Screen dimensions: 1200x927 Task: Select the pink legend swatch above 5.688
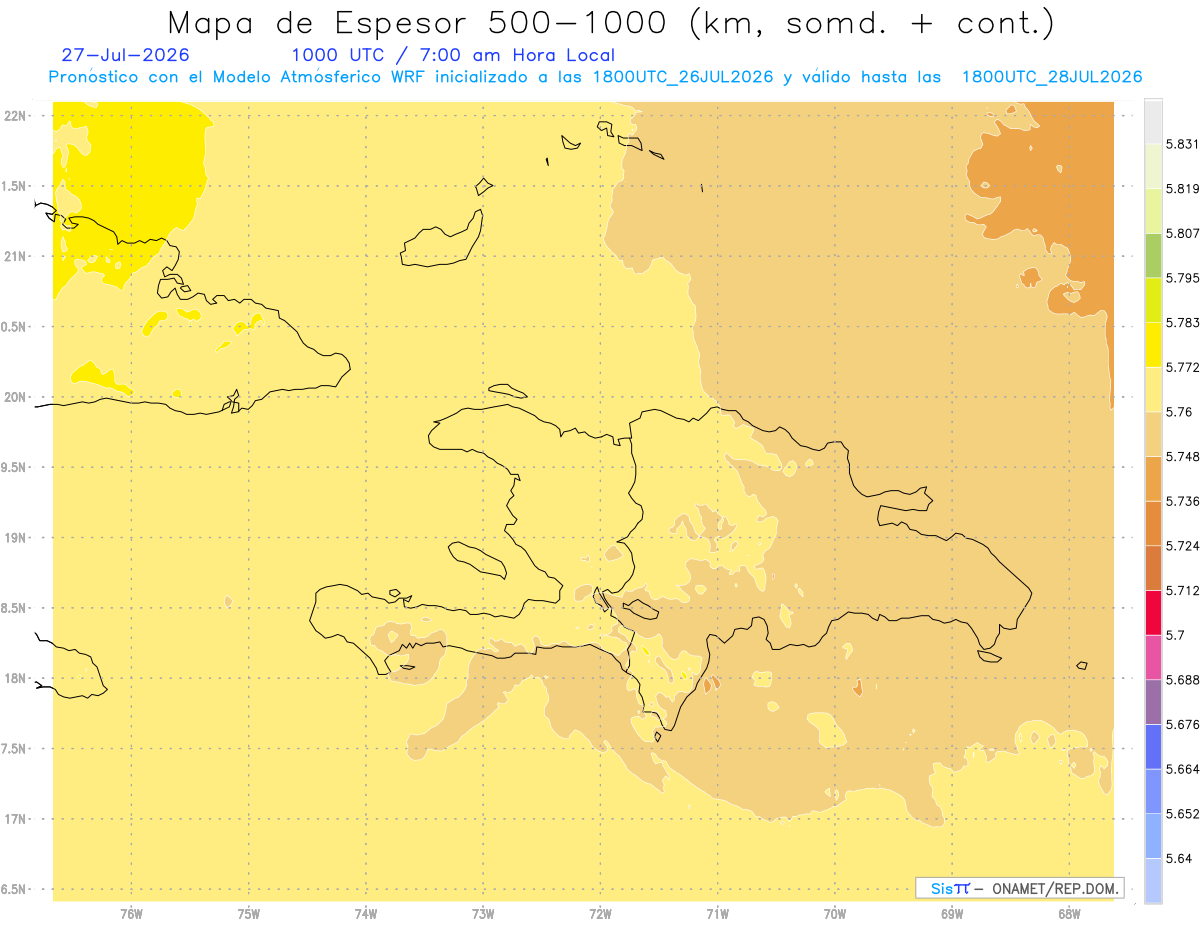point(1153,657)
